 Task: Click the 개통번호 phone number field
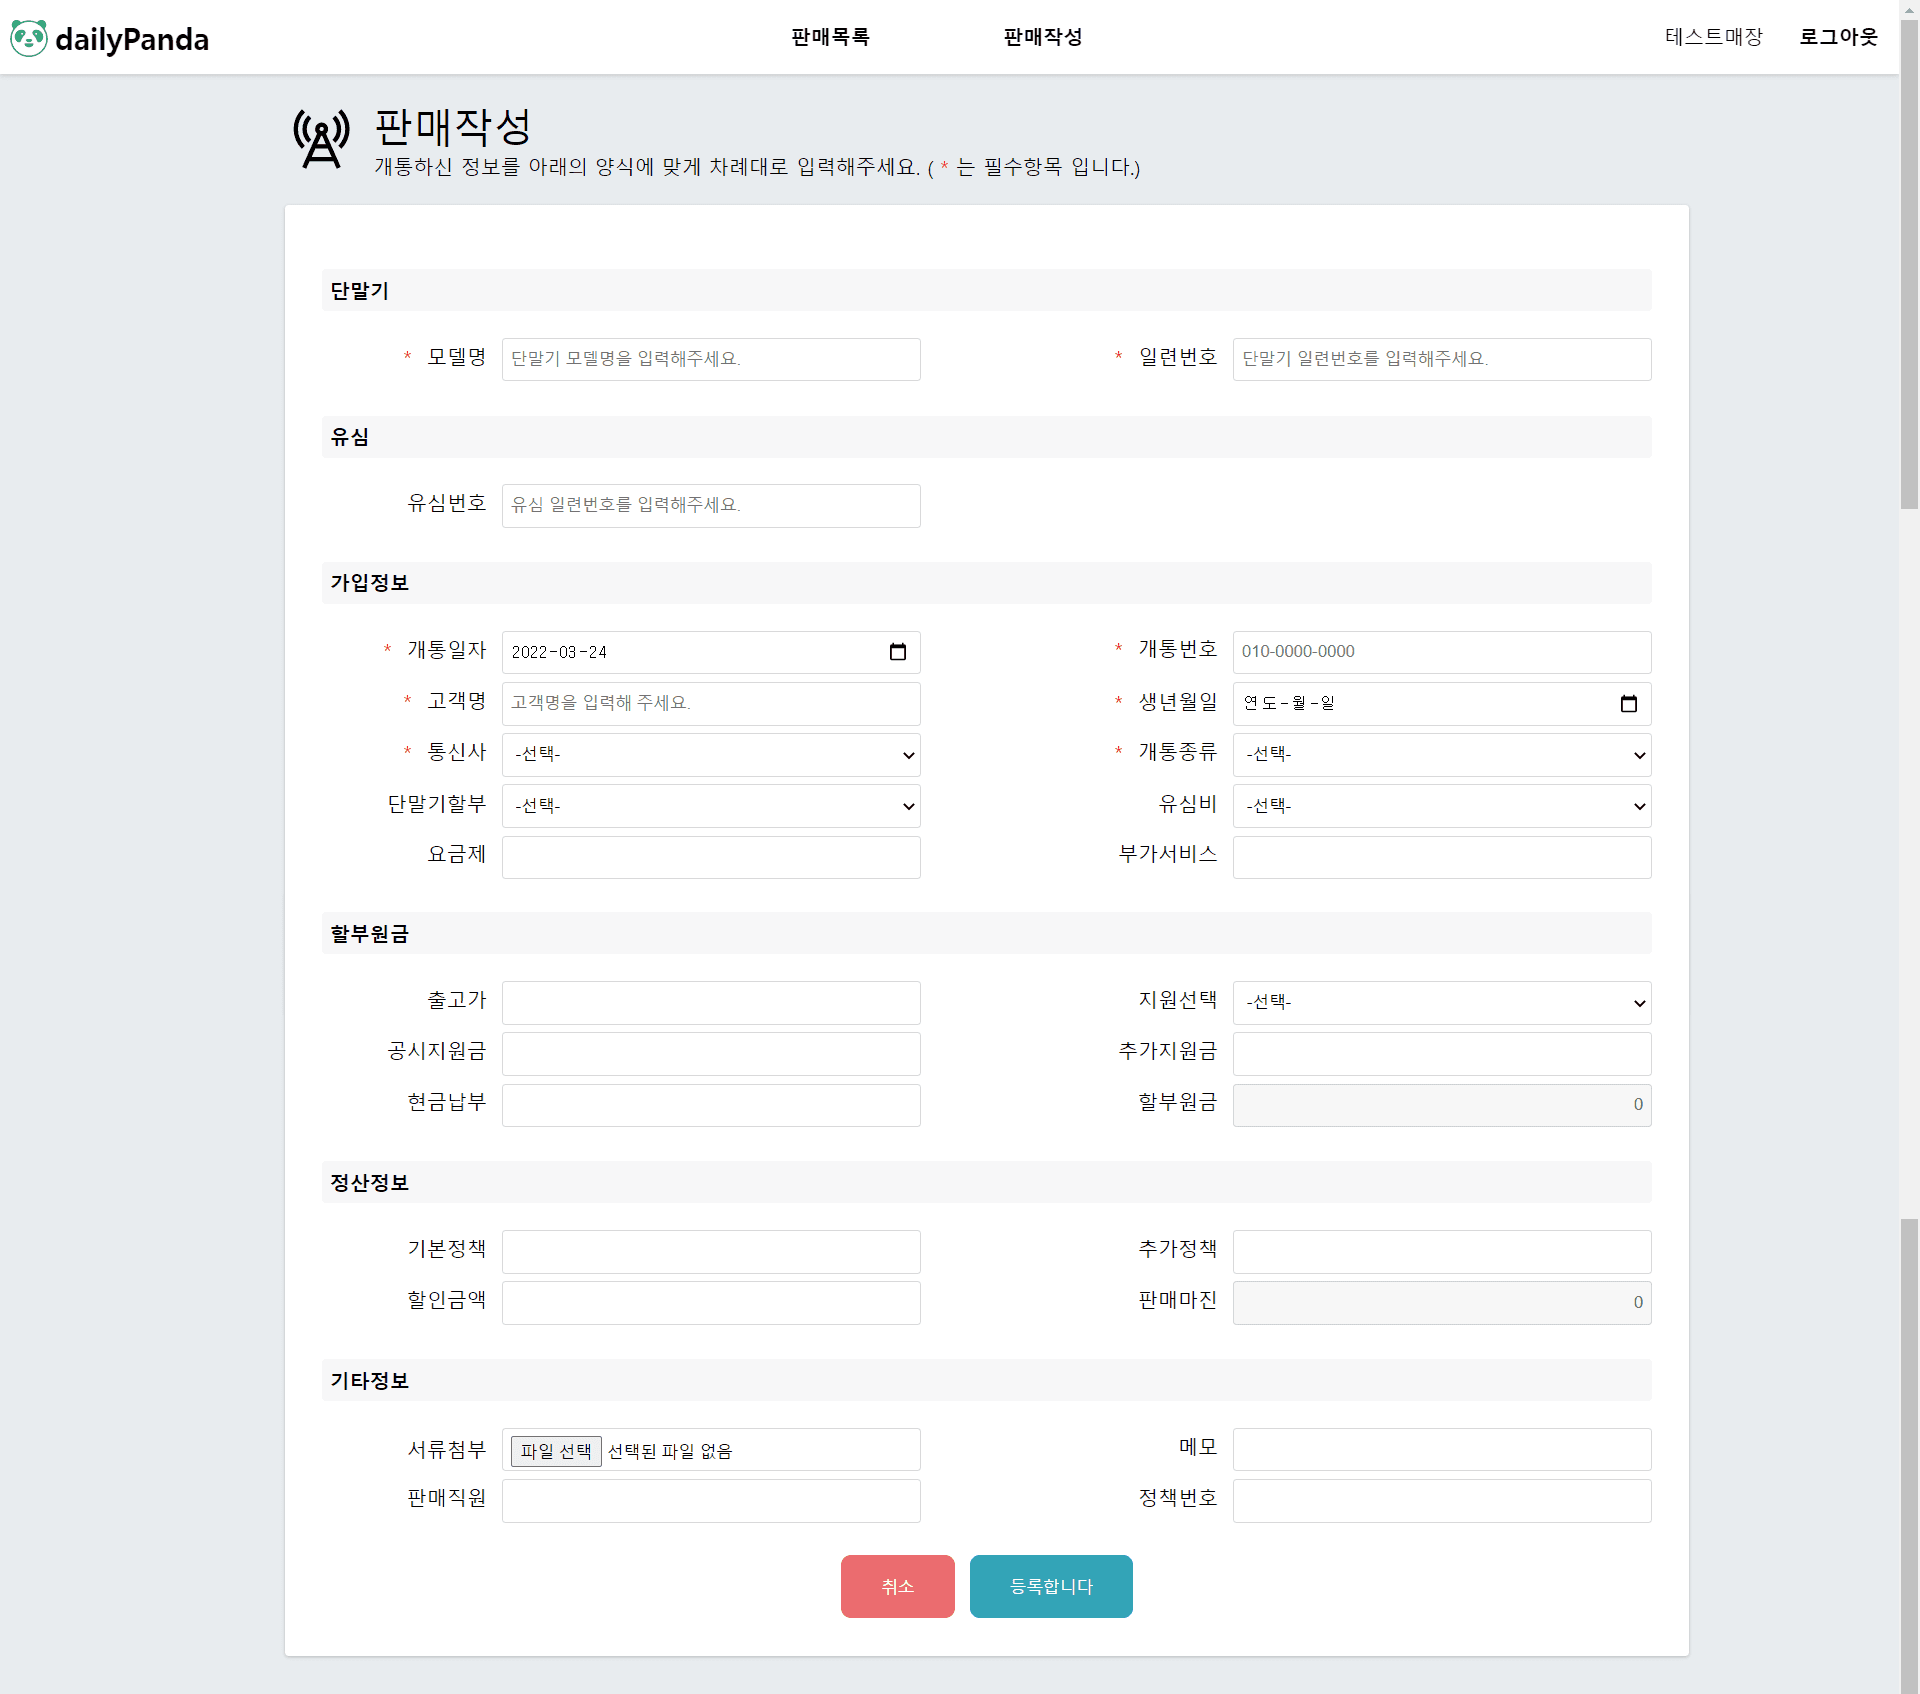coord(1441,652)
